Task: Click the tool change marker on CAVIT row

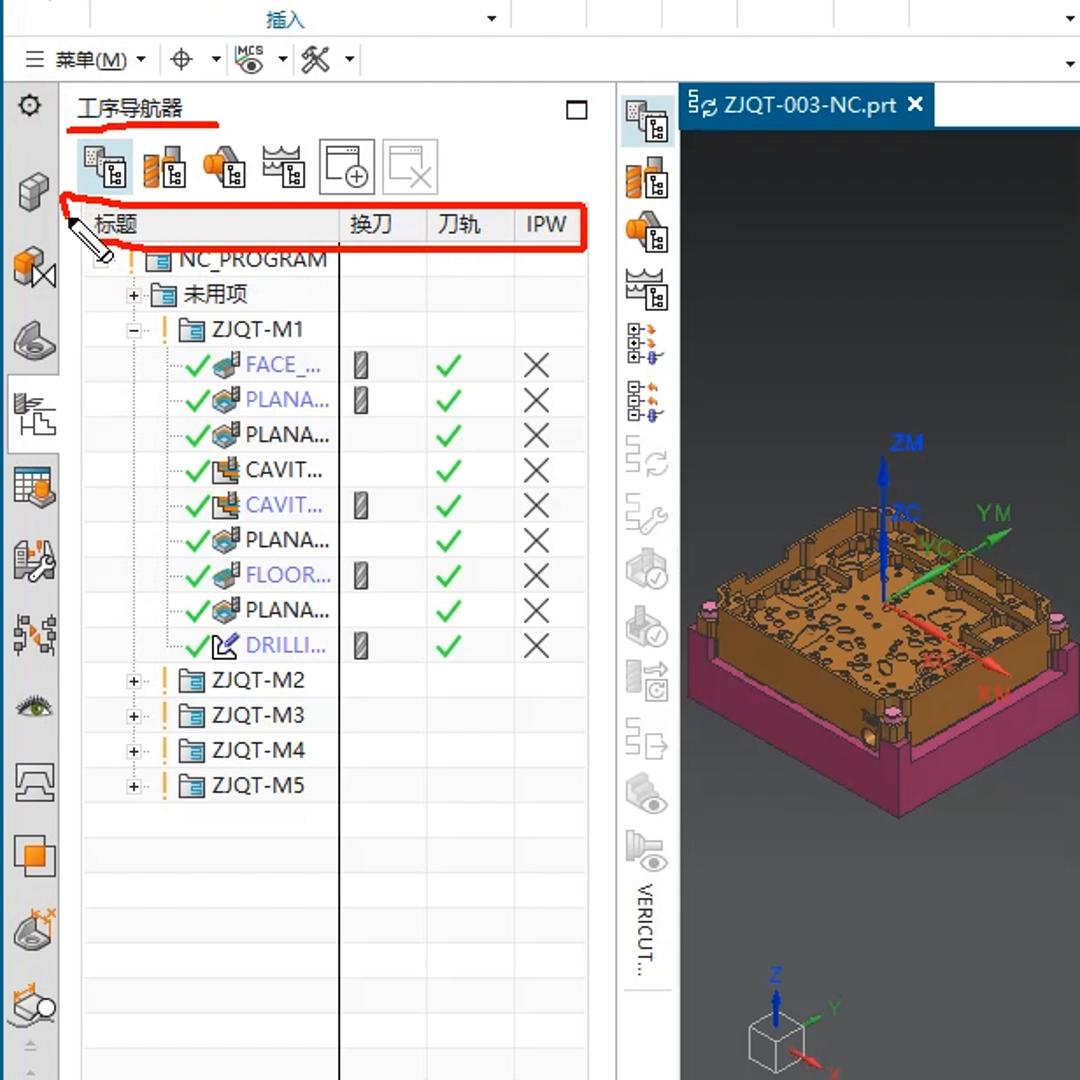Action: coord(361,506)
